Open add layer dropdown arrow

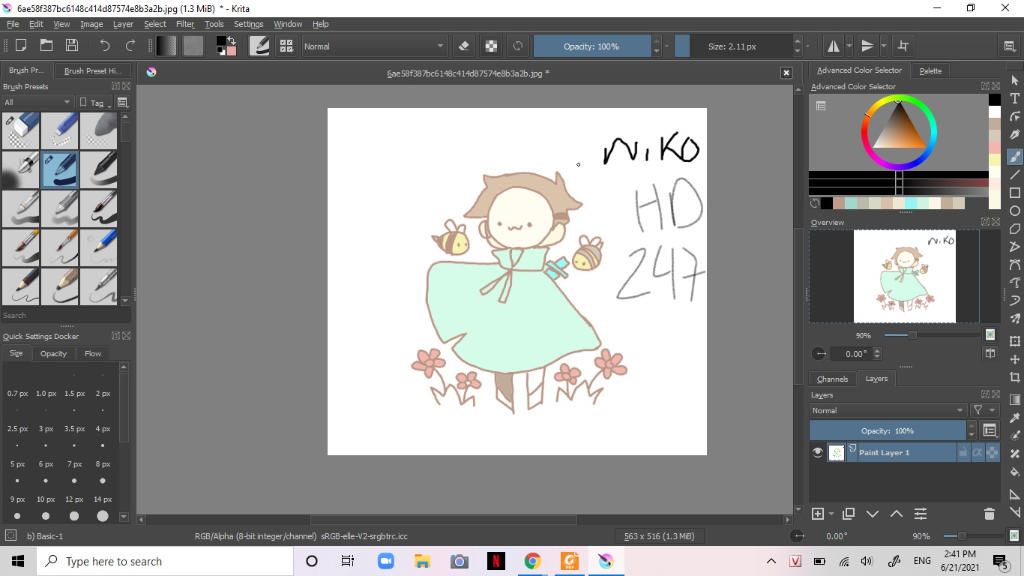pos(831,514)
